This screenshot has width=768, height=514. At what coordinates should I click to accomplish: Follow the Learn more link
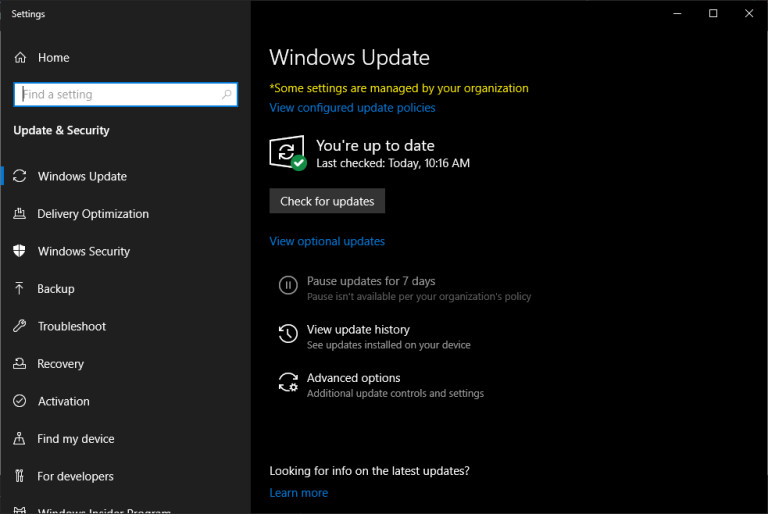[x=298, y=493]
